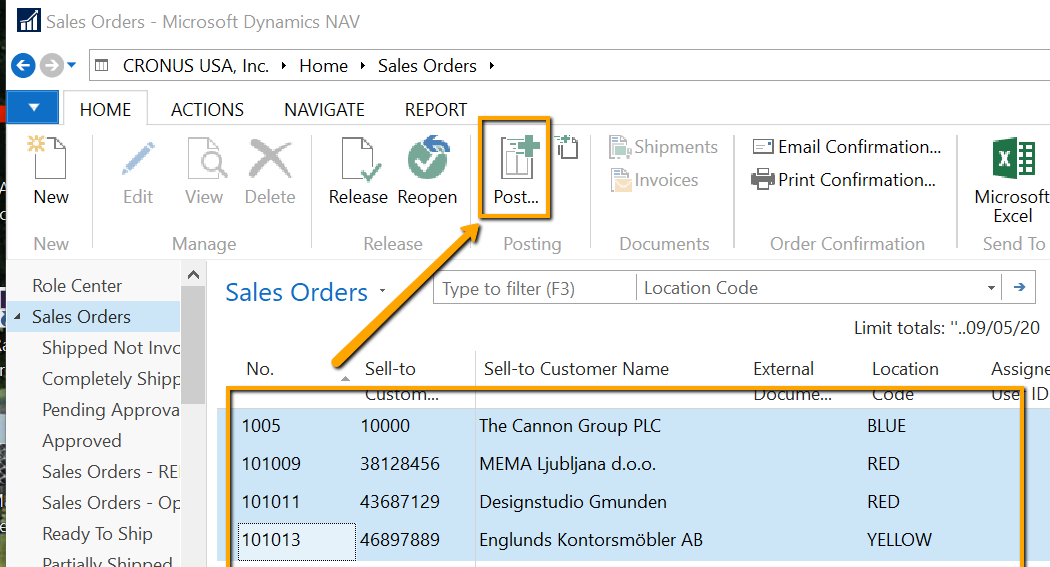
Task: Select Sales Orders in navigation pane
Action: tap(81, 317)
